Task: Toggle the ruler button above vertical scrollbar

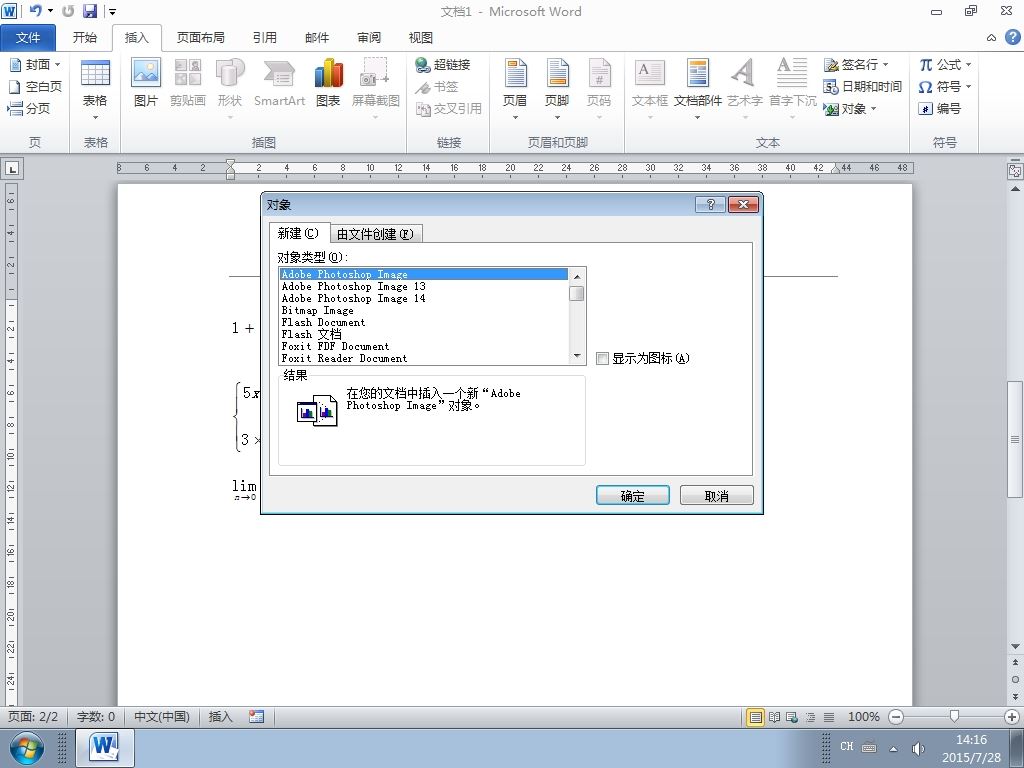Action: pyautogui.click(x=1015, y=171)
